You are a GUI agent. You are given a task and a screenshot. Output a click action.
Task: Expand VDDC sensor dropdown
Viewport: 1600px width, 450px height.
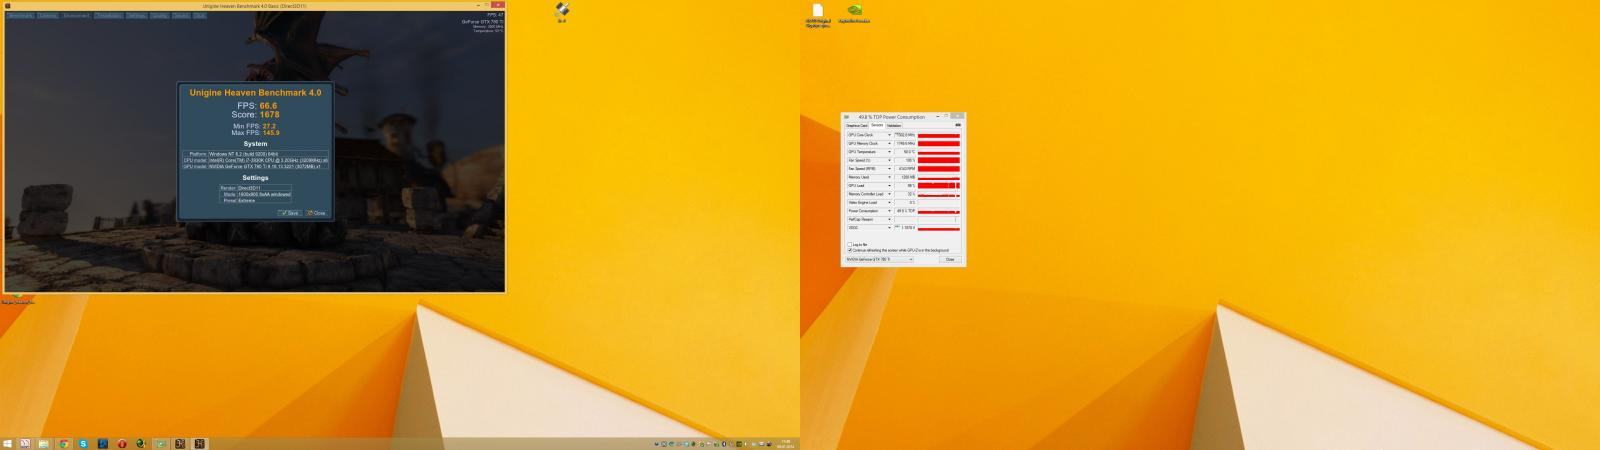[x=889, y=228]
